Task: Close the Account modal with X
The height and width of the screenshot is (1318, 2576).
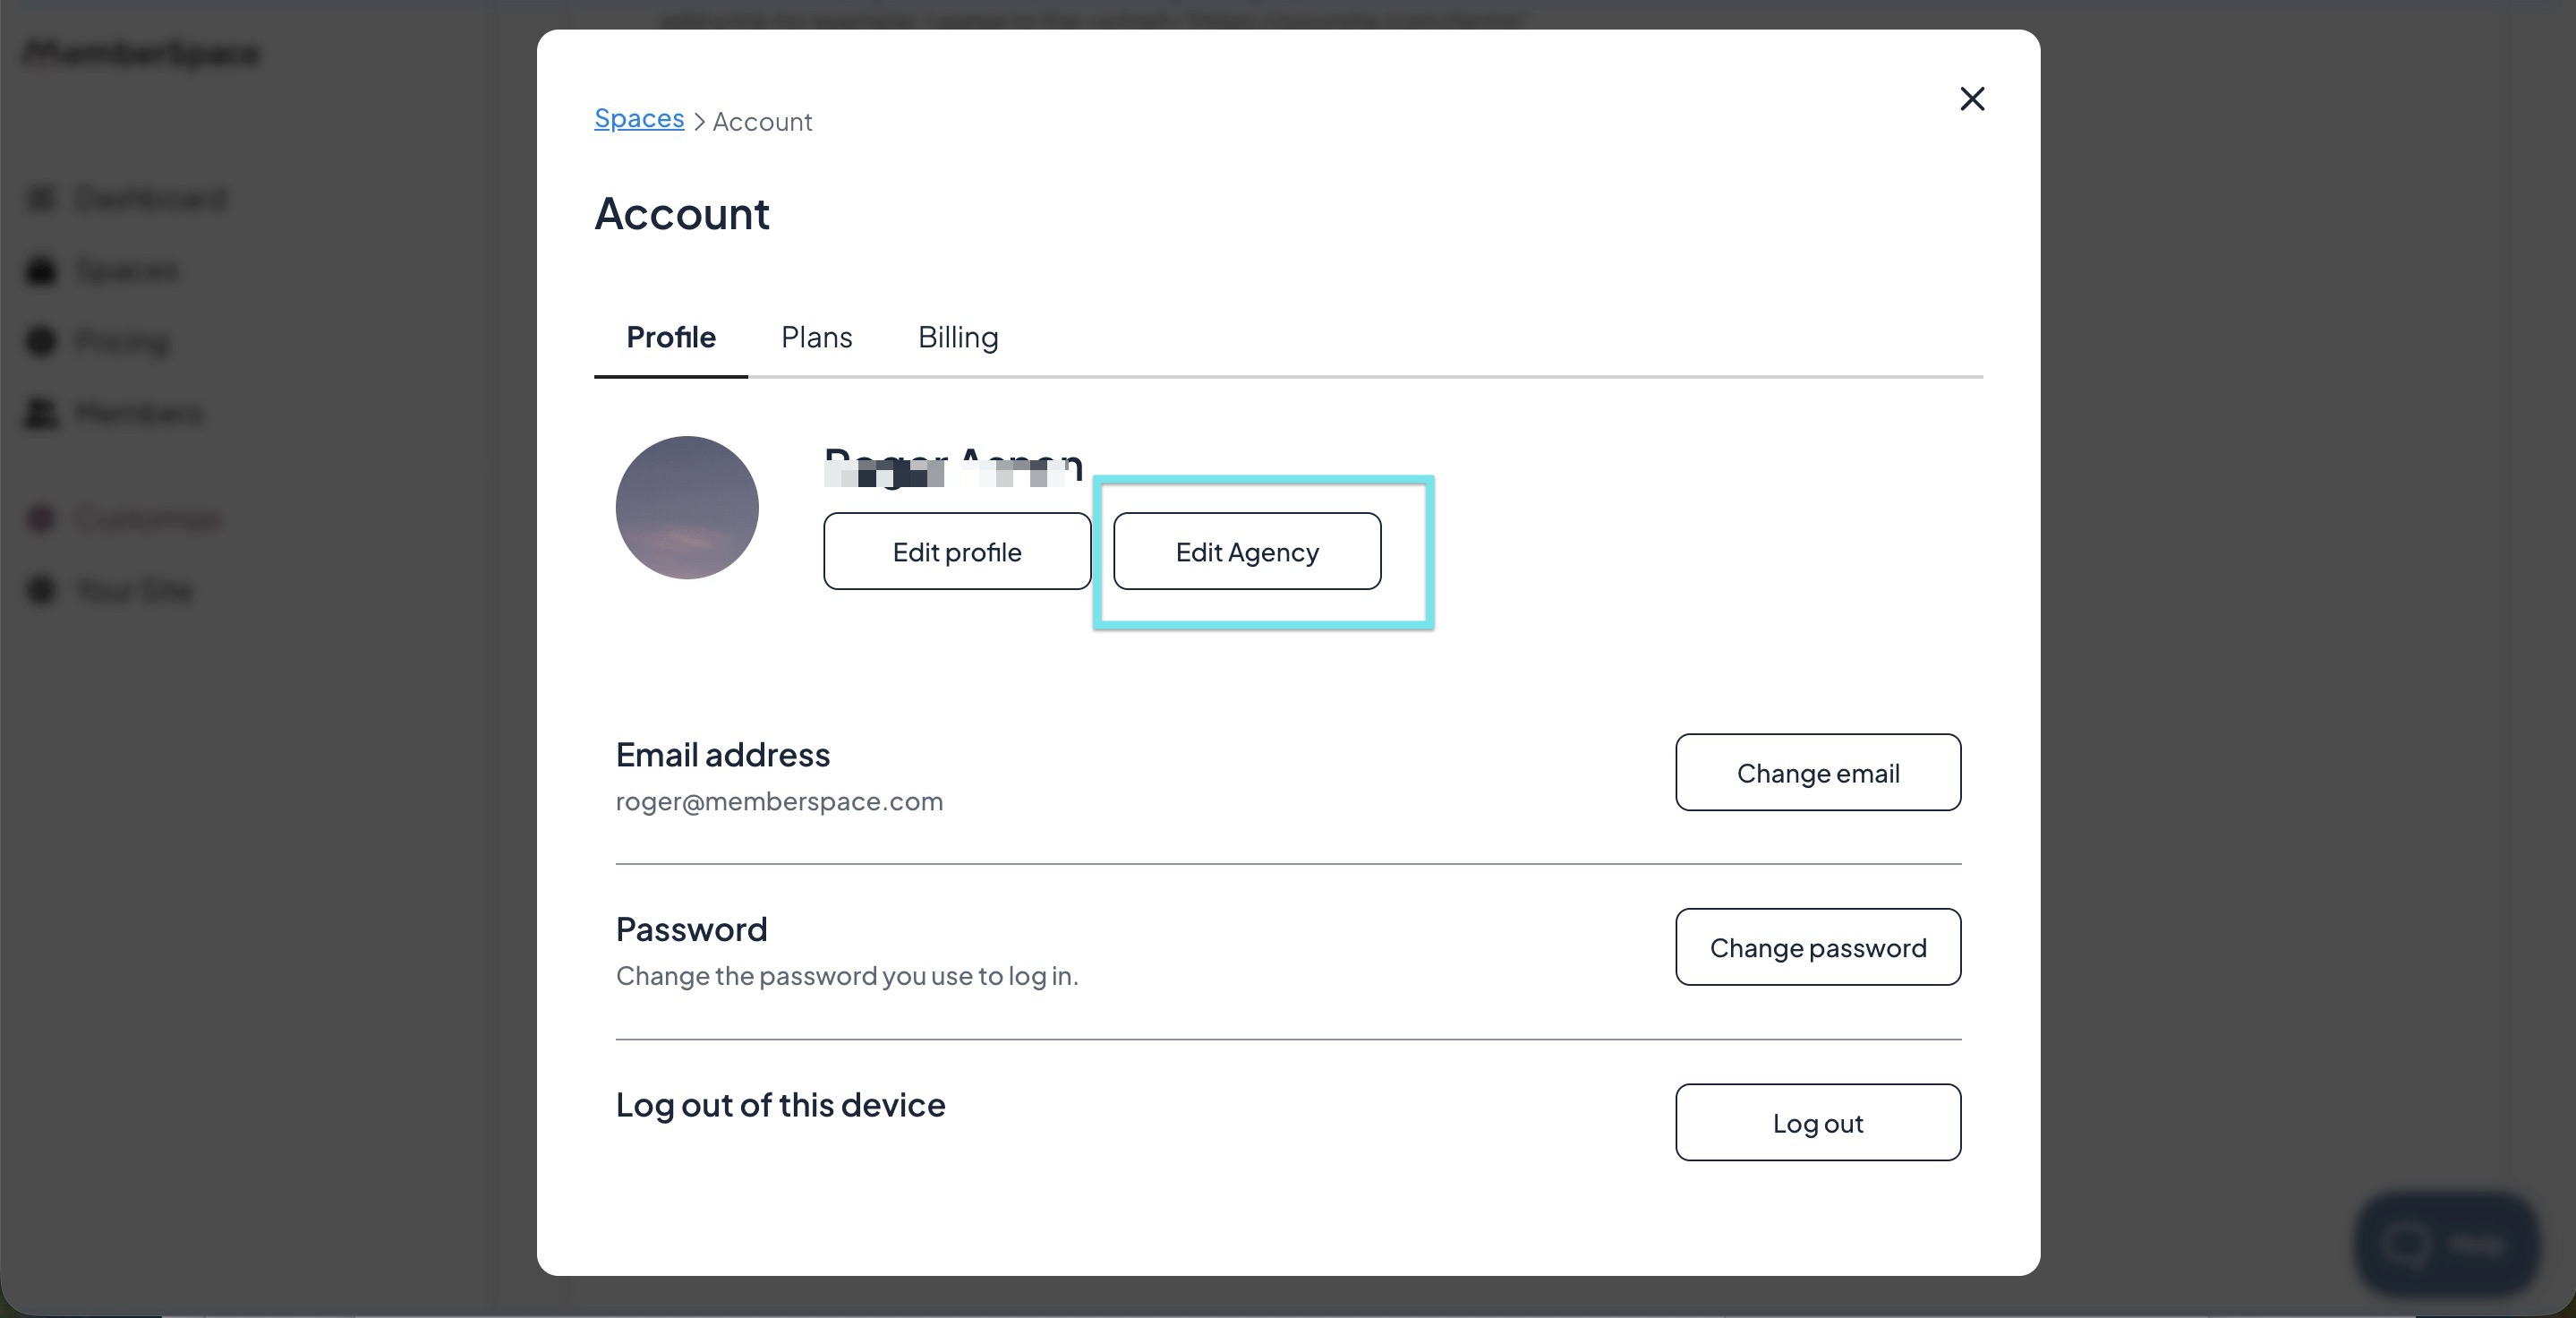Action: 1971,99
